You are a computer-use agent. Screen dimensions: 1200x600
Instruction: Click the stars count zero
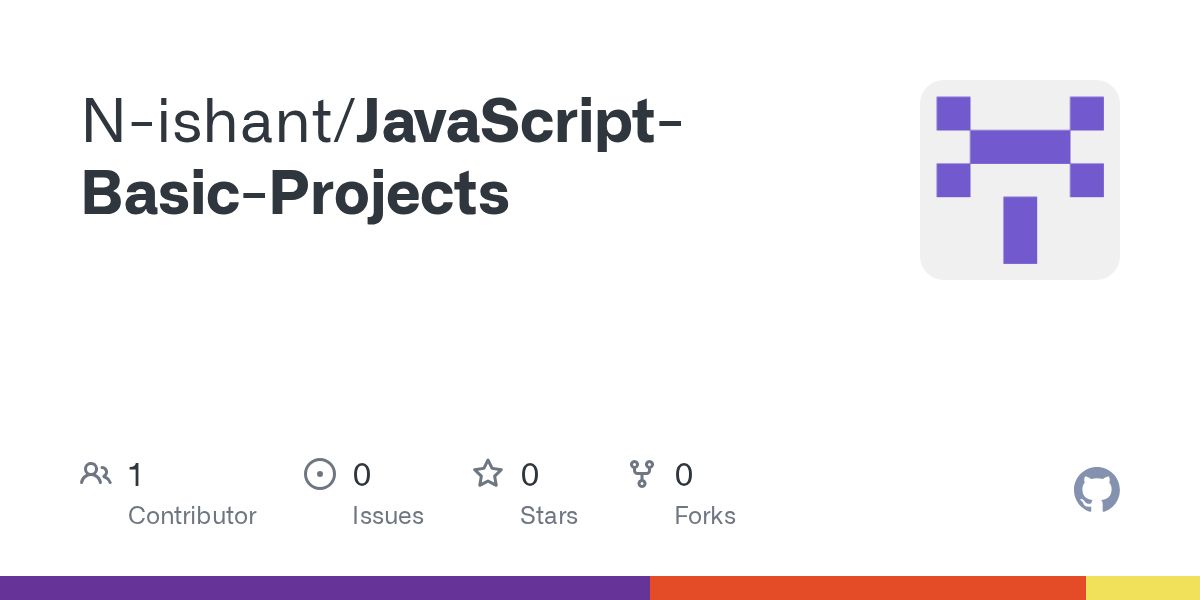[530, 474]
